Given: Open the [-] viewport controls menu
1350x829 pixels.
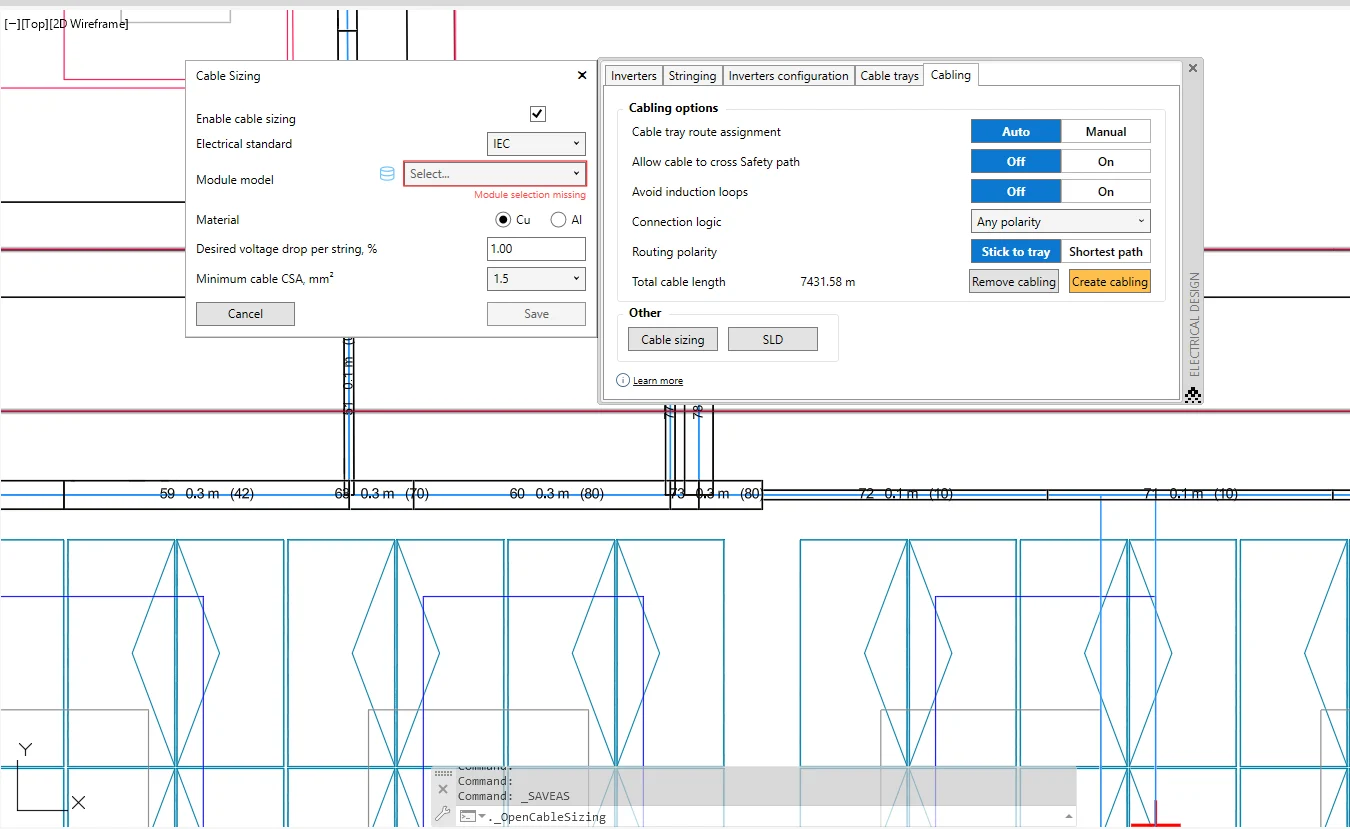Looking at the screenshot, I should point(12,23).
